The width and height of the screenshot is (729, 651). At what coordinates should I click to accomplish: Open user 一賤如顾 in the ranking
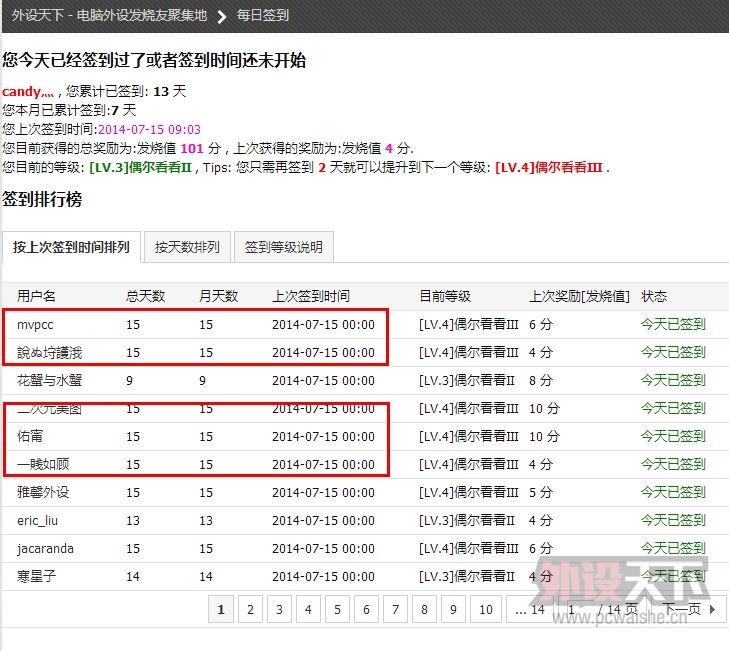(x=43, y=464)
